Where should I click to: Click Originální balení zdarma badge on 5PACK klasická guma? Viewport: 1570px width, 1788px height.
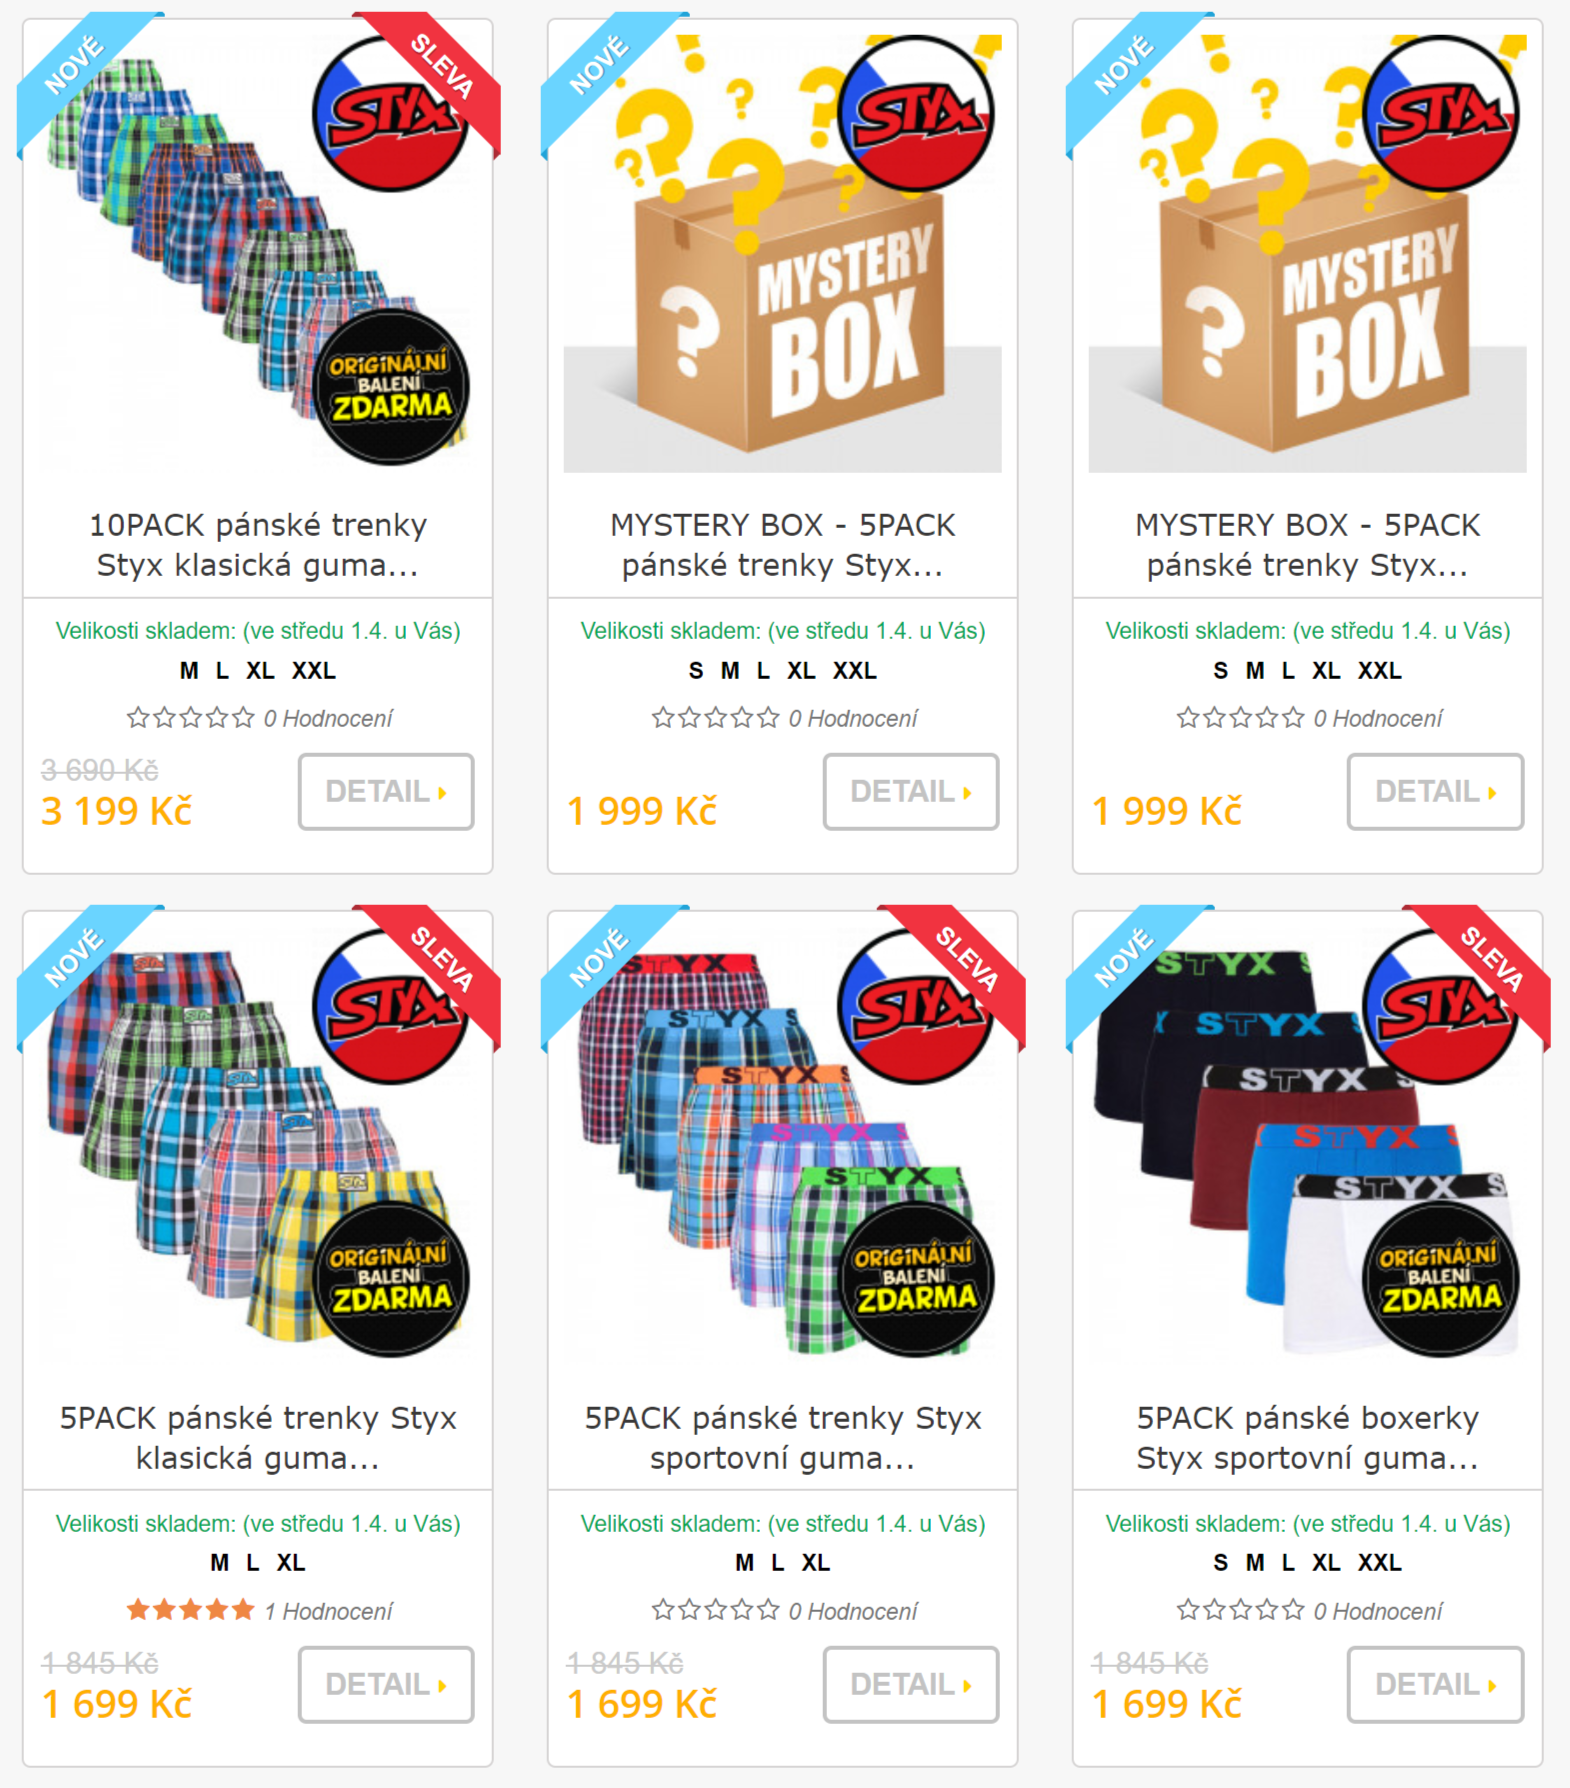pos(391,1280)
